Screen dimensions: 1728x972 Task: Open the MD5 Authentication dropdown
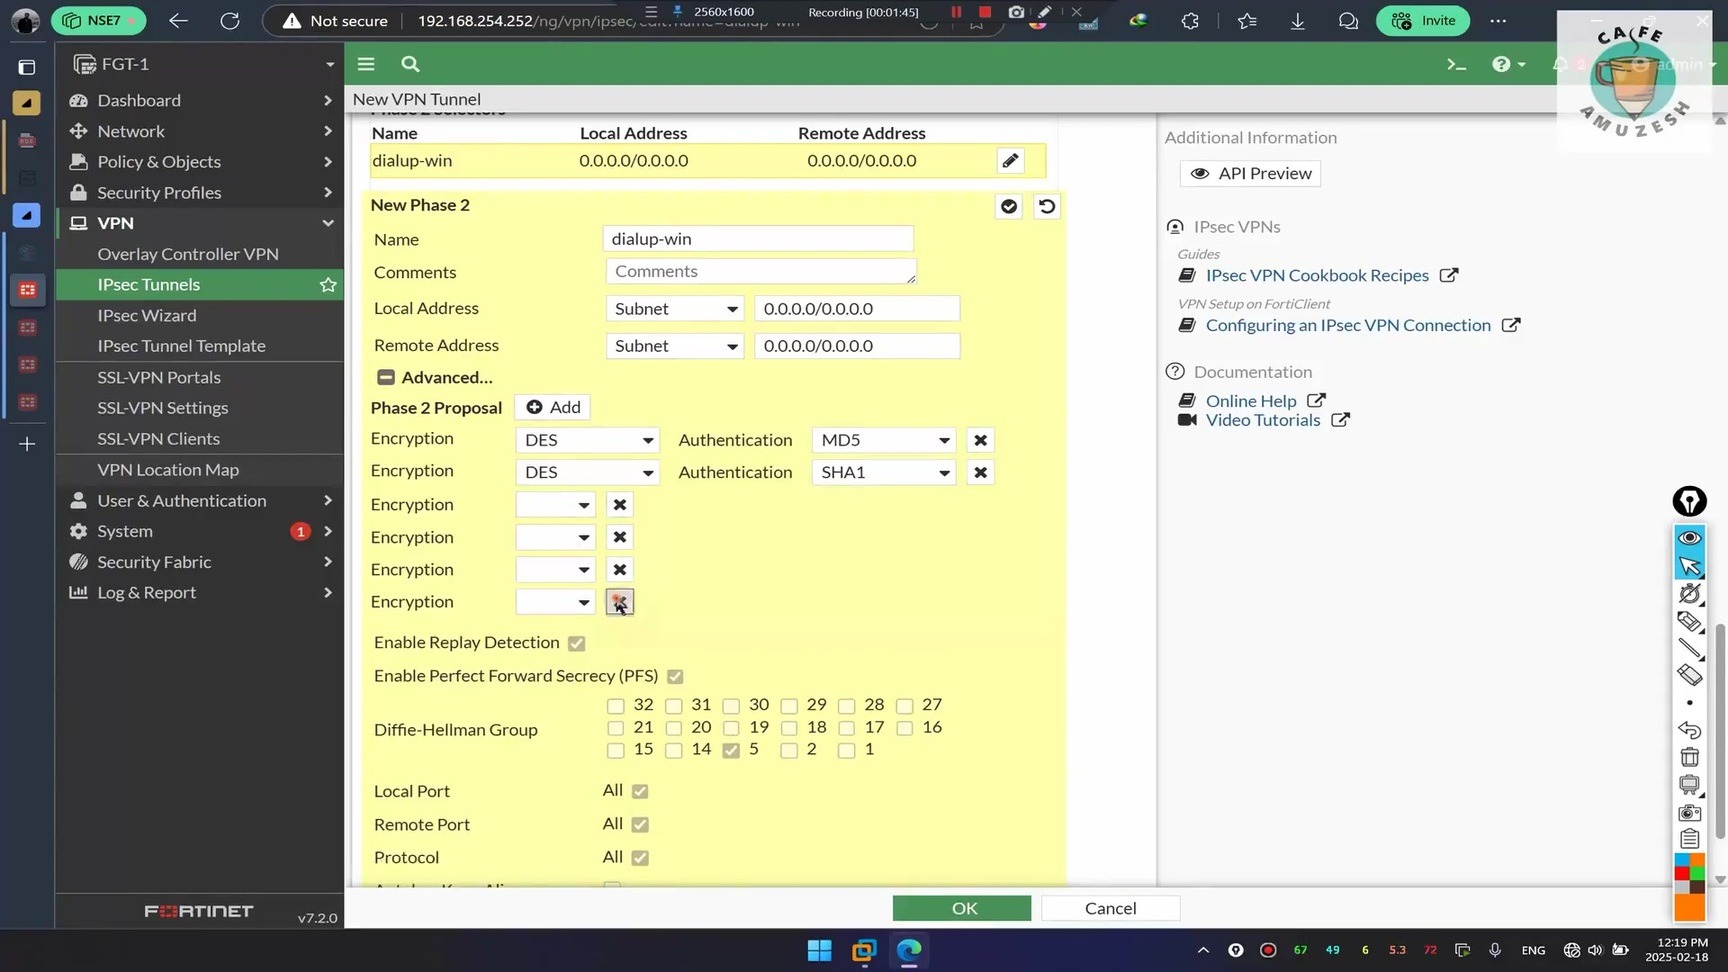click(x=883, y=440)
